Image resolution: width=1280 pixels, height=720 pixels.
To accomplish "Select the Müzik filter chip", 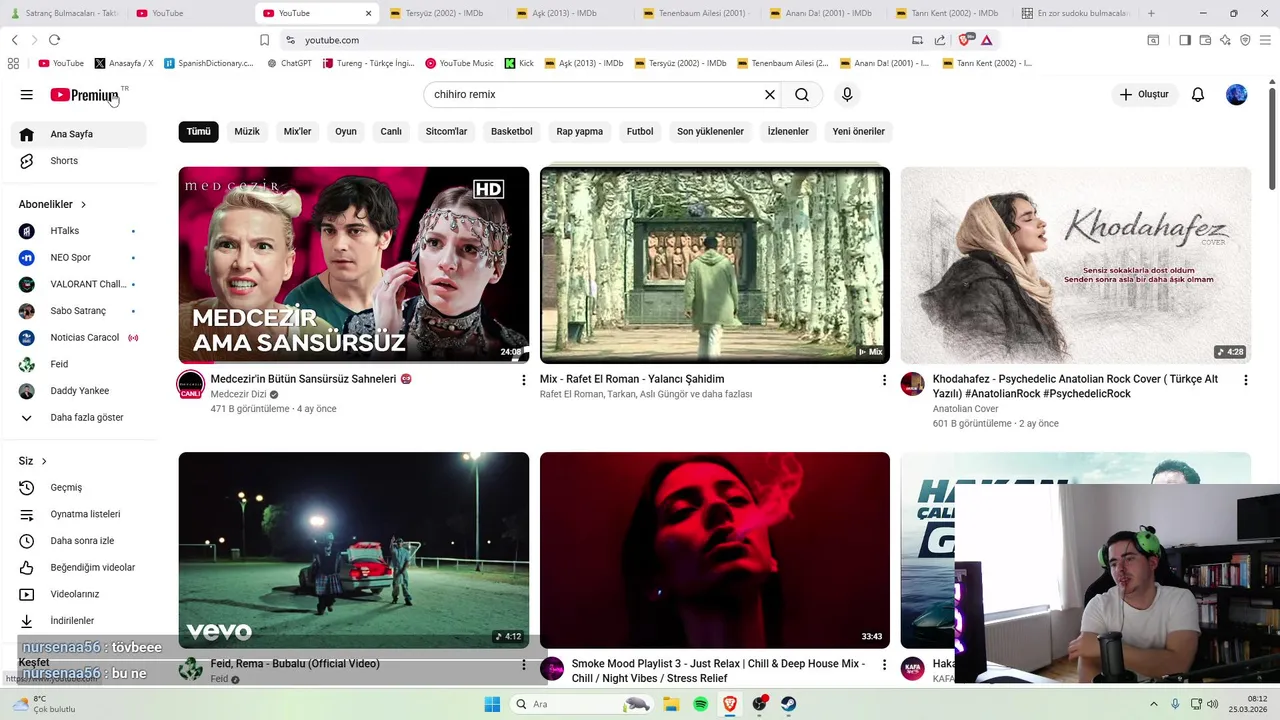I will (247, 131).
